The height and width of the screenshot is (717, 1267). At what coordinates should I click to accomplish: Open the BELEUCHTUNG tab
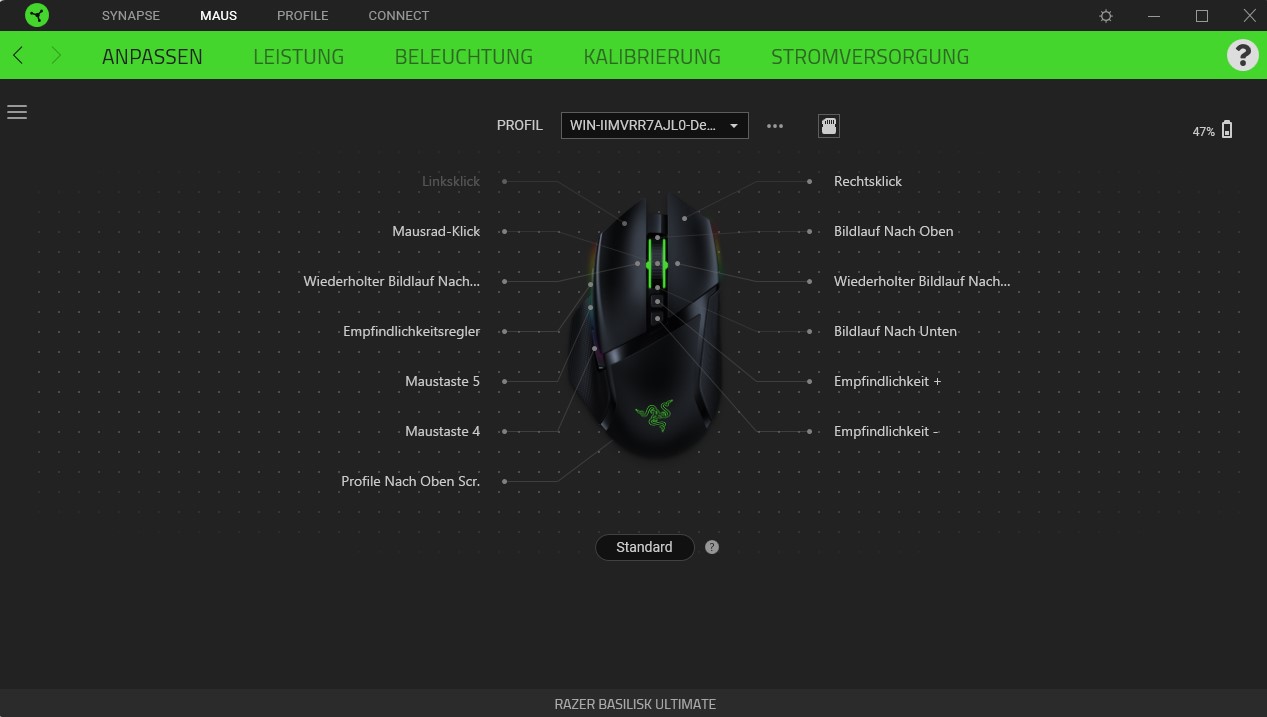click(x=463, y=57)
